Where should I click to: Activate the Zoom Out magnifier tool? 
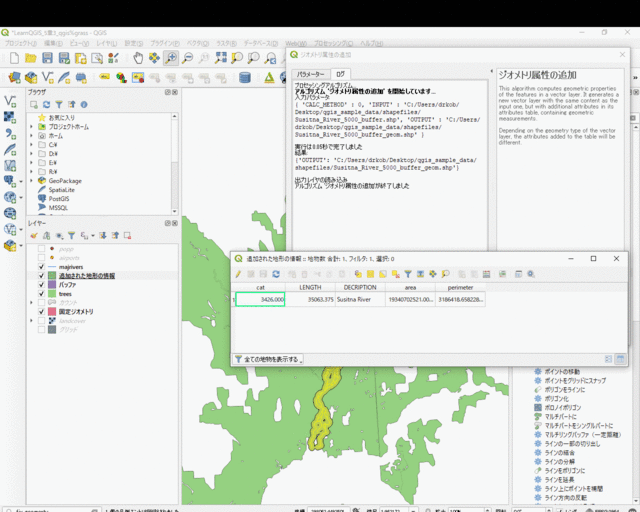(187, 58)
